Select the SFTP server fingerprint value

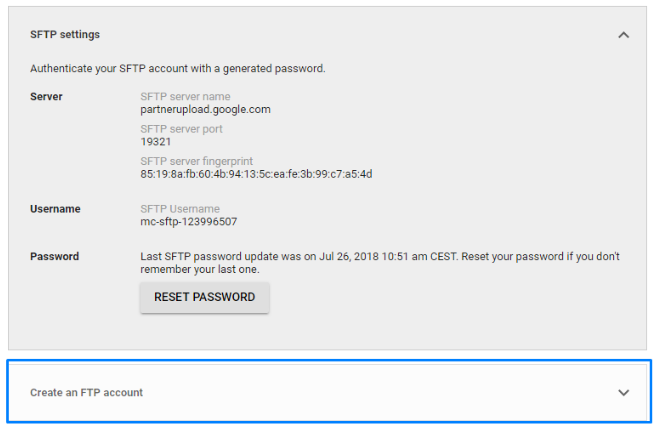click(256, 174)
